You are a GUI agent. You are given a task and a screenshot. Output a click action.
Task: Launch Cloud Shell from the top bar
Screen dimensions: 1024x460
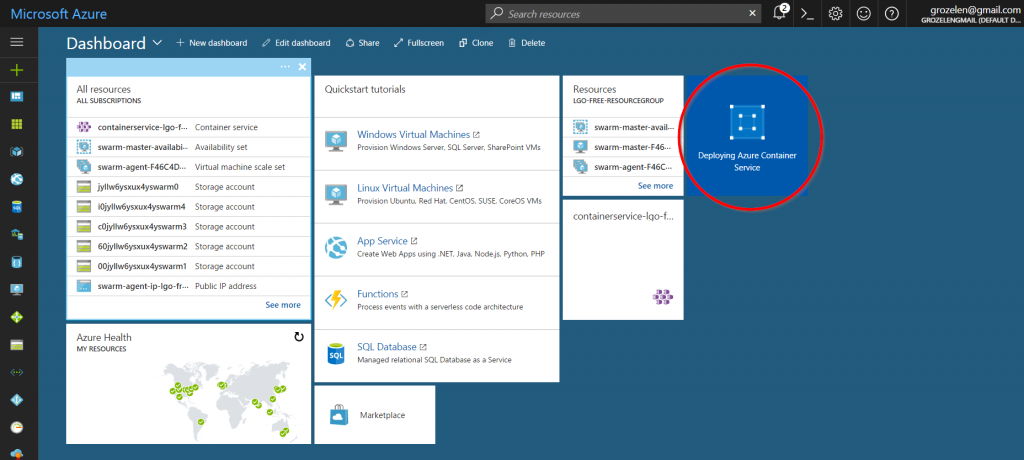point(808,14)
